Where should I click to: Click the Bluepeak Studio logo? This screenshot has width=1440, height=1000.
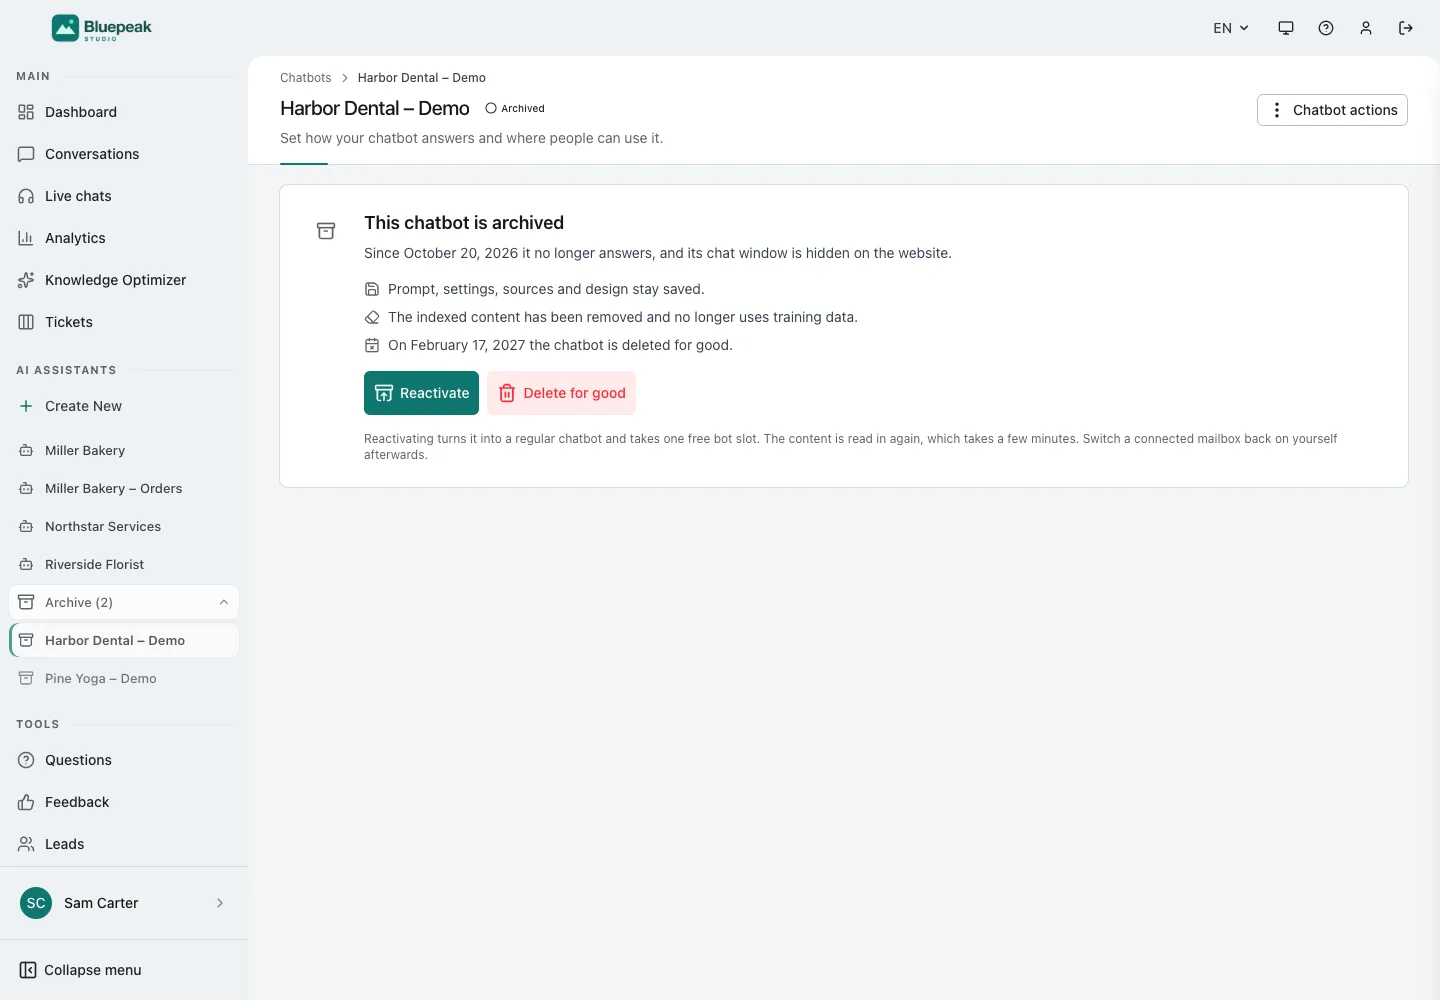[102, 28]
